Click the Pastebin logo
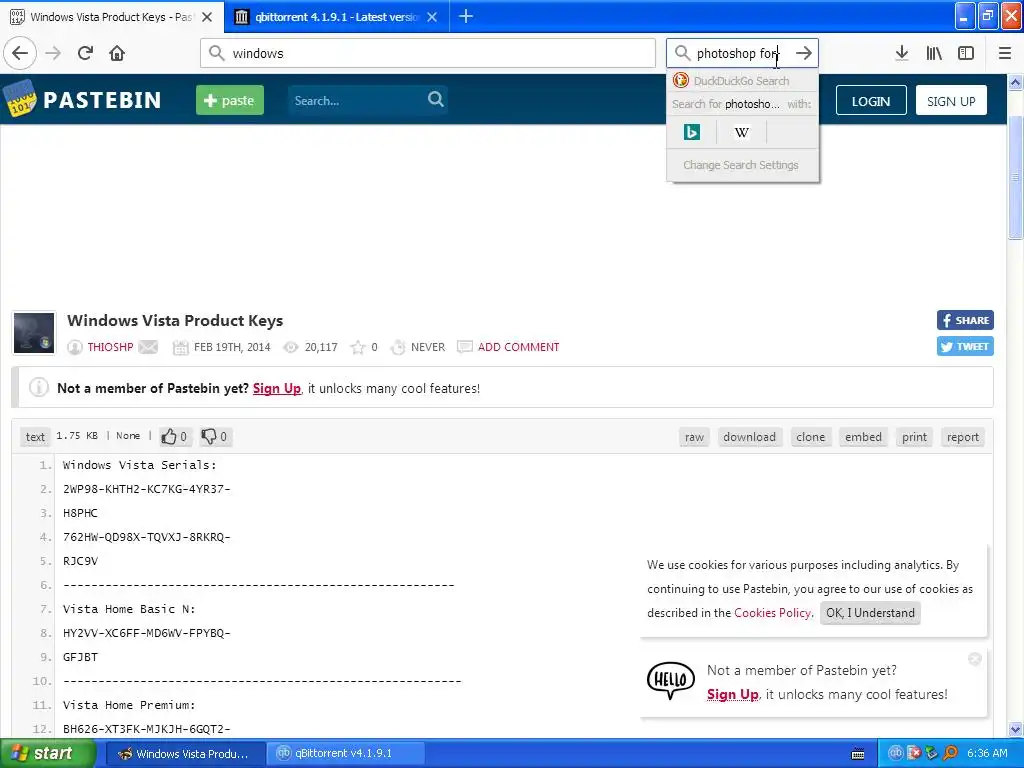The height and width of the screenshot is (768, 1024). coord(83,99)
